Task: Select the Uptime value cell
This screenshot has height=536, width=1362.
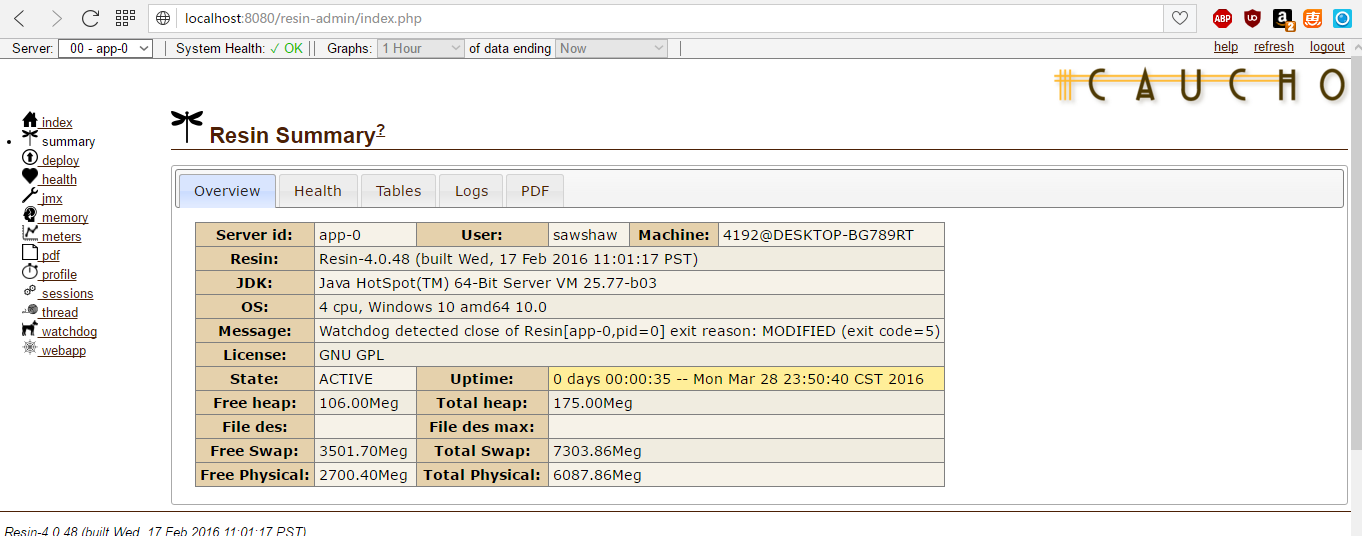Action: click(x=746, y=379)
